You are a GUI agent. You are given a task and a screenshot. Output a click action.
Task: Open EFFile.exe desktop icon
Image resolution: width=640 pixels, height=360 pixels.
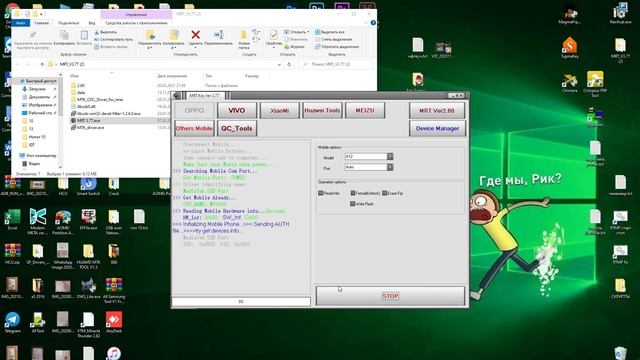(x=89, y=220)
